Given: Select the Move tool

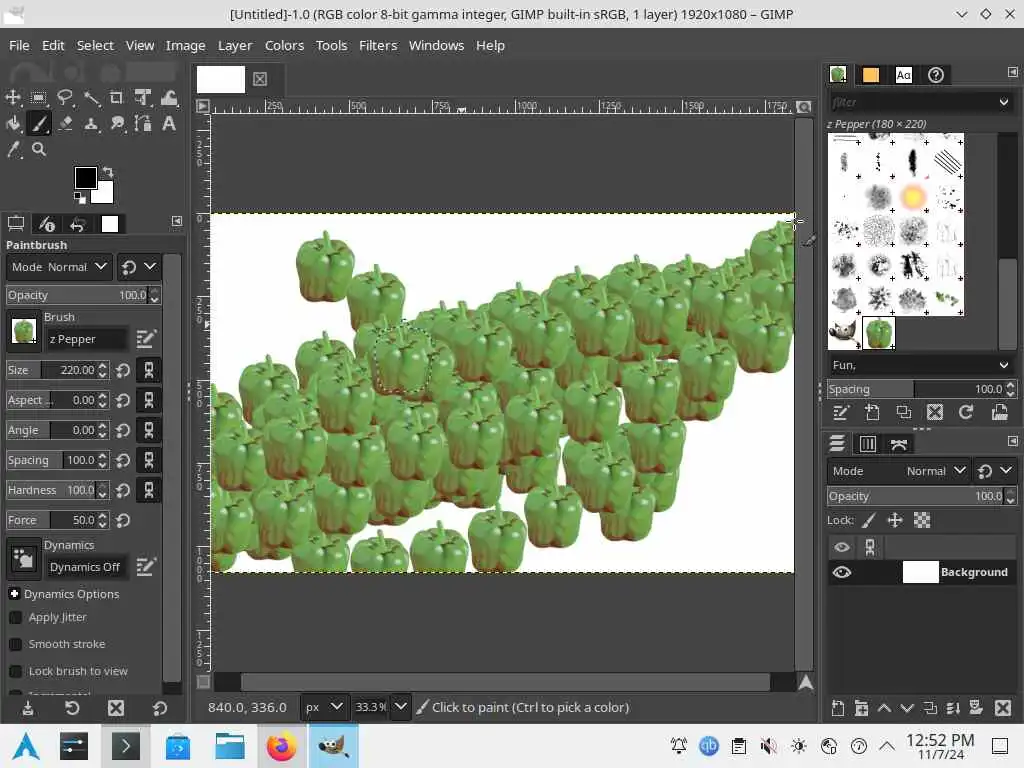Looking at the screenshot, I should click(x=12, y=98).
